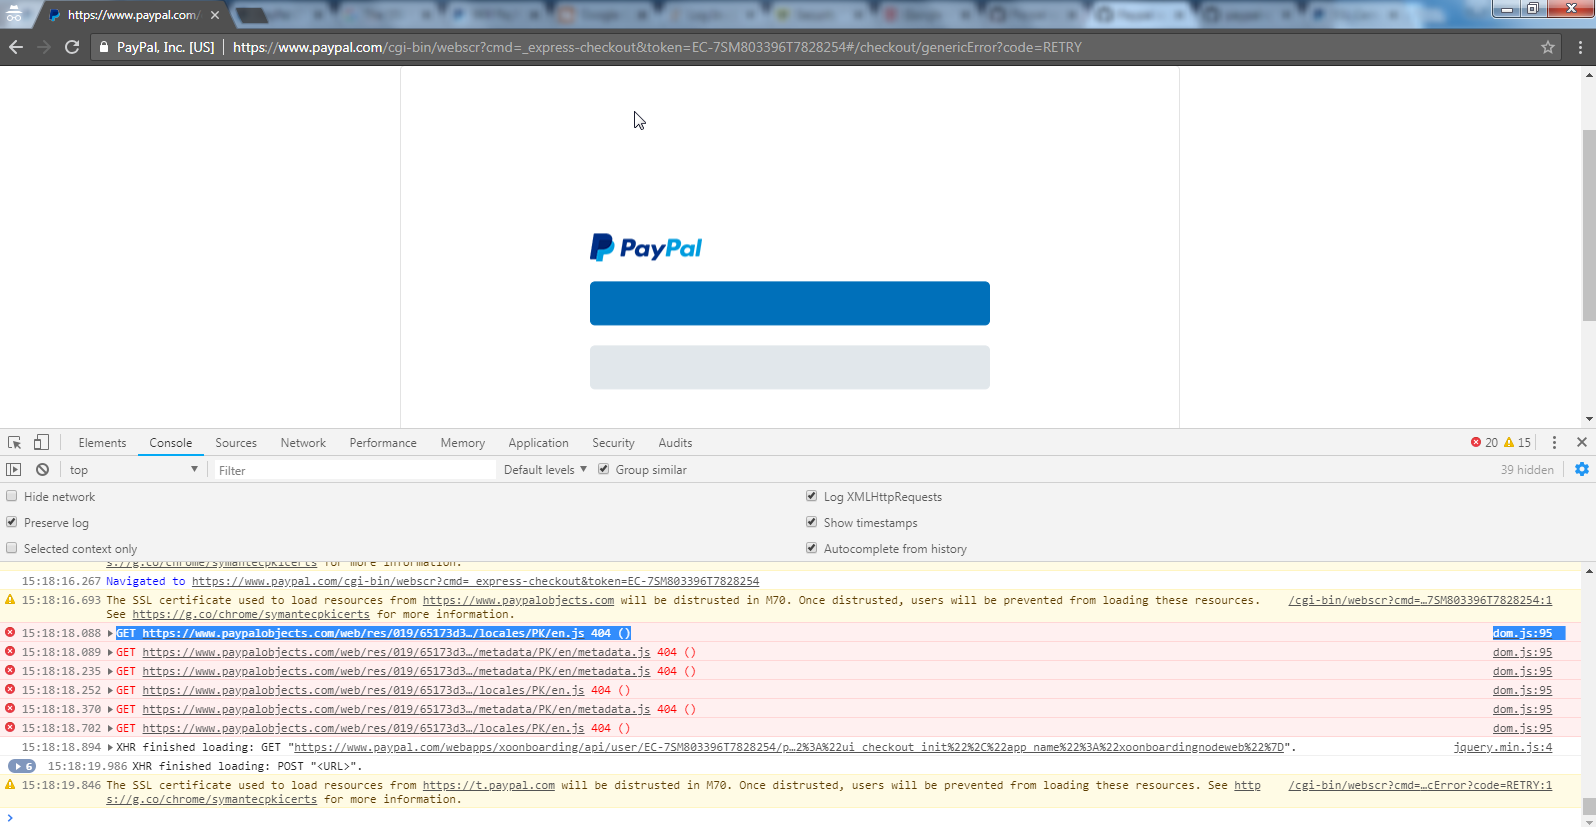The image size is (1596, 827).
Task: Click the page's vertical scrollbar thumb
Action: pyautogui.click(x=1589, y=225)
